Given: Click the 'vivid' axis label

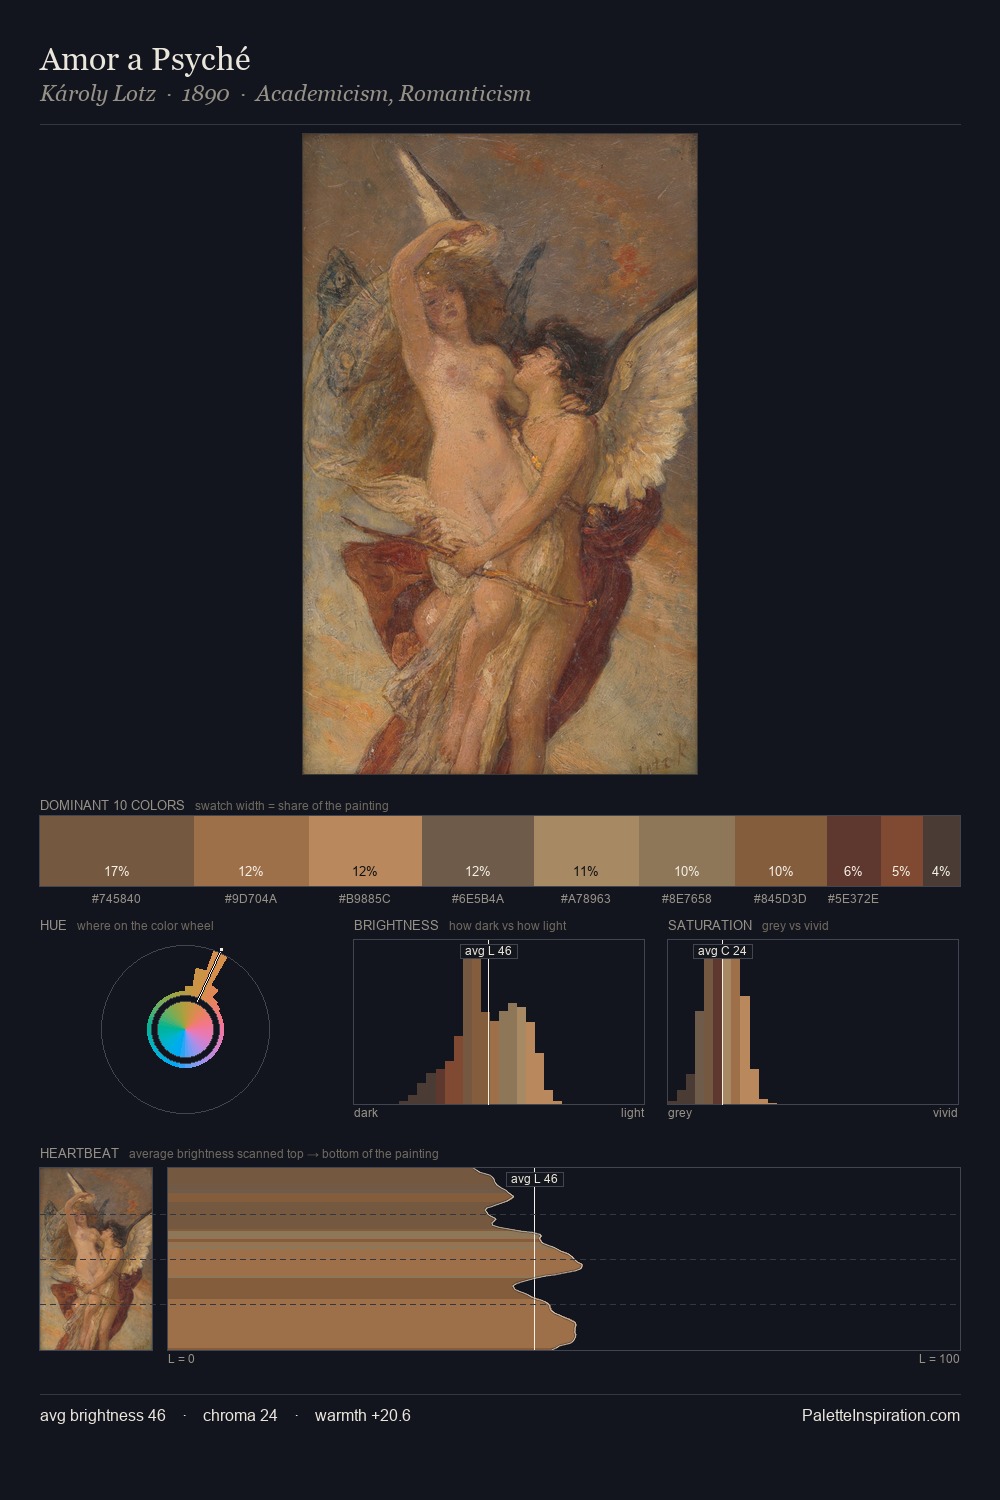Looking at the screenshot, I should (945, 1113).
